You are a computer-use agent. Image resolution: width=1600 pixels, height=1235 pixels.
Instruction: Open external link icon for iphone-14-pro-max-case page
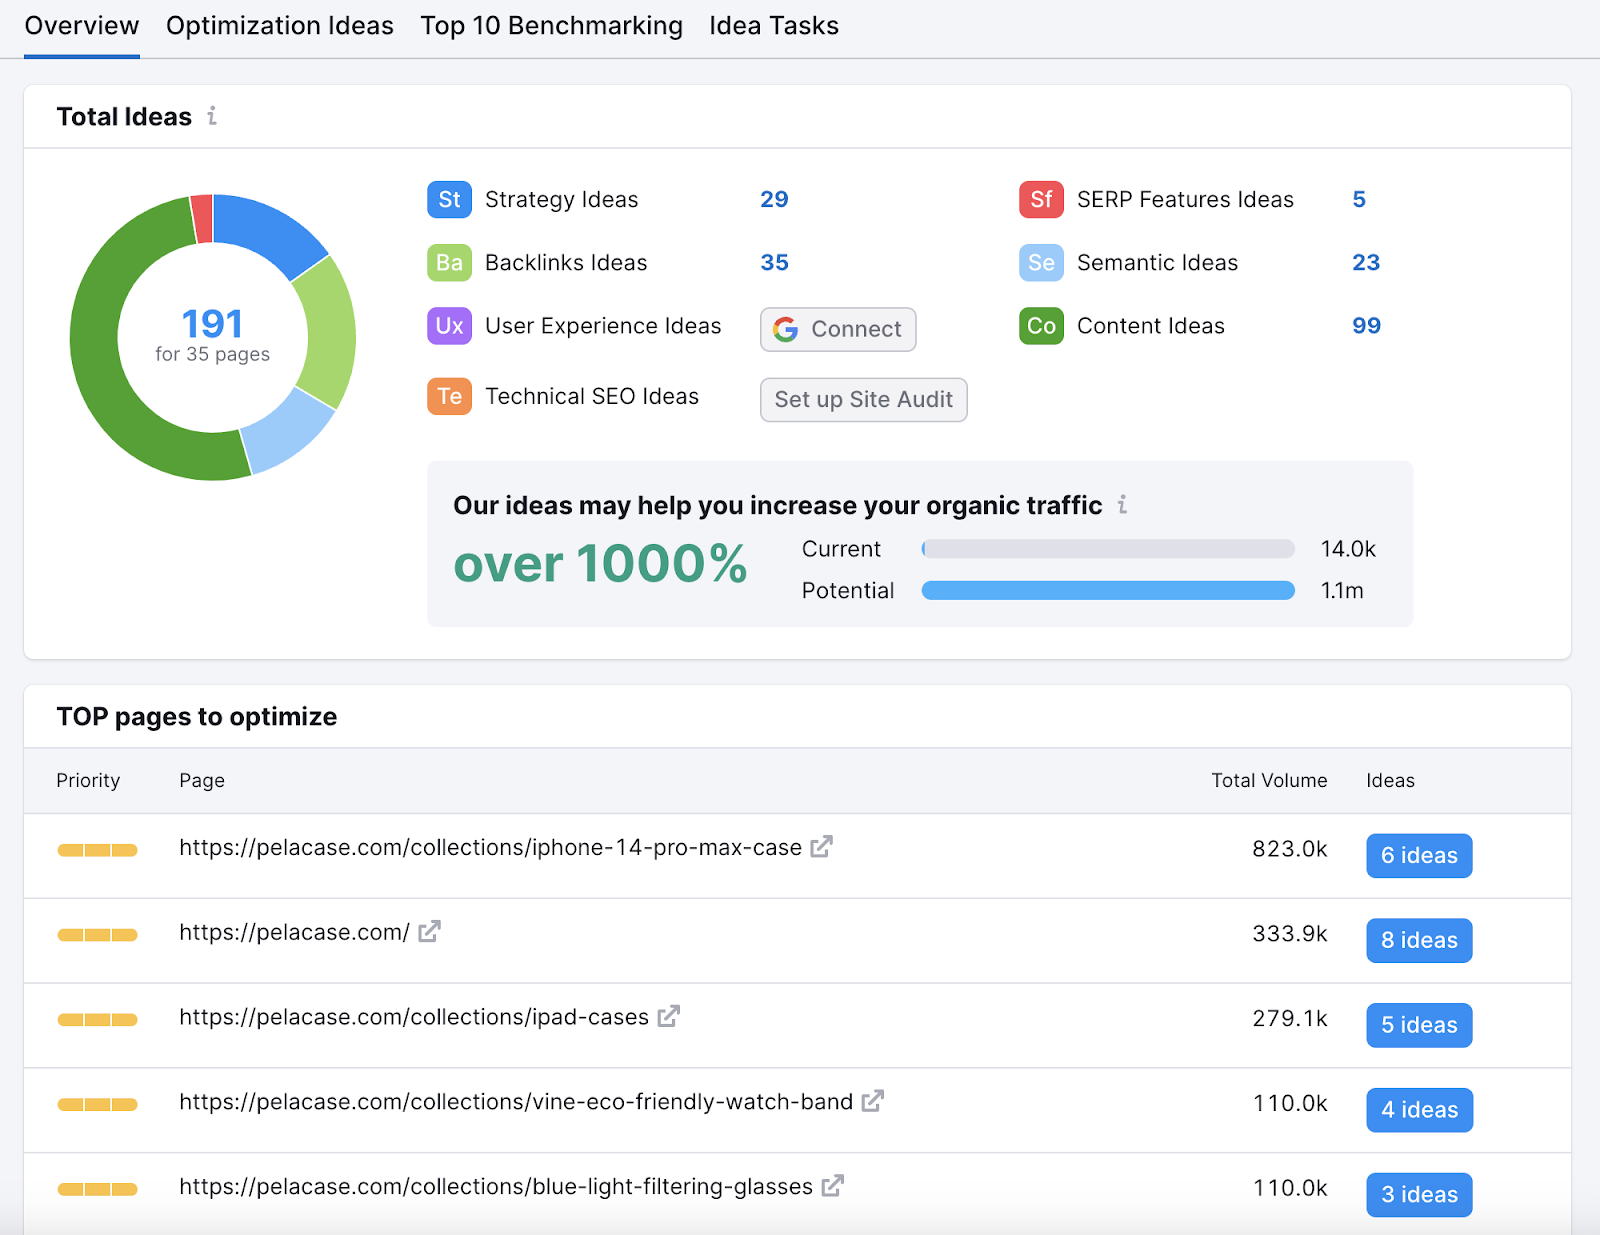pyautogui.click(x=821, y=847)
